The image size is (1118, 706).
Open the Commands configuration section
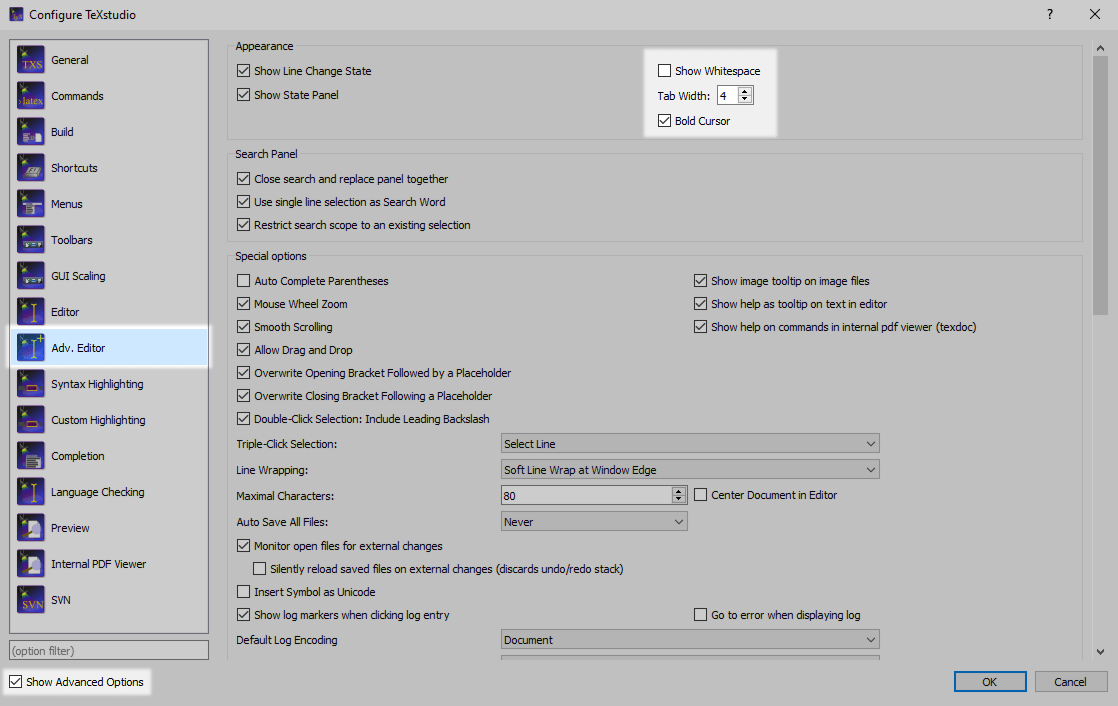77,95
